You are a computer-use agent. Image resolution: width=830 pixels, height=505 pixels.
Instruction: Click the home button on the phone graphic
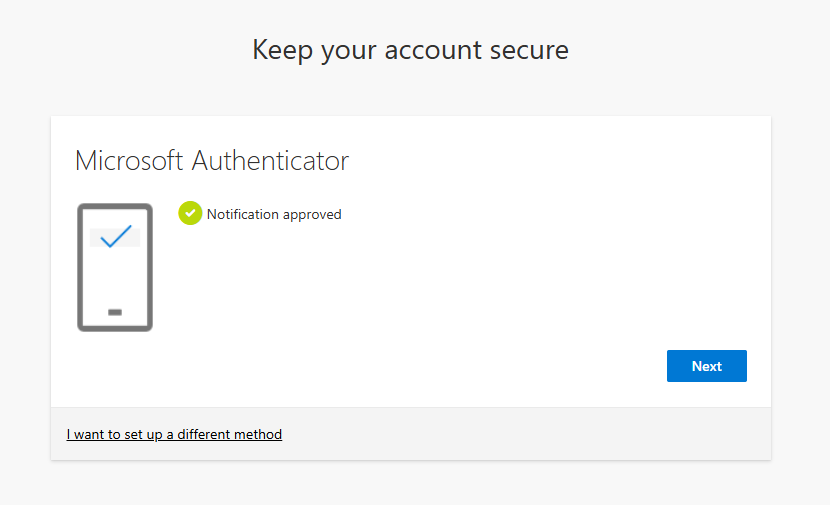[115, 312]
